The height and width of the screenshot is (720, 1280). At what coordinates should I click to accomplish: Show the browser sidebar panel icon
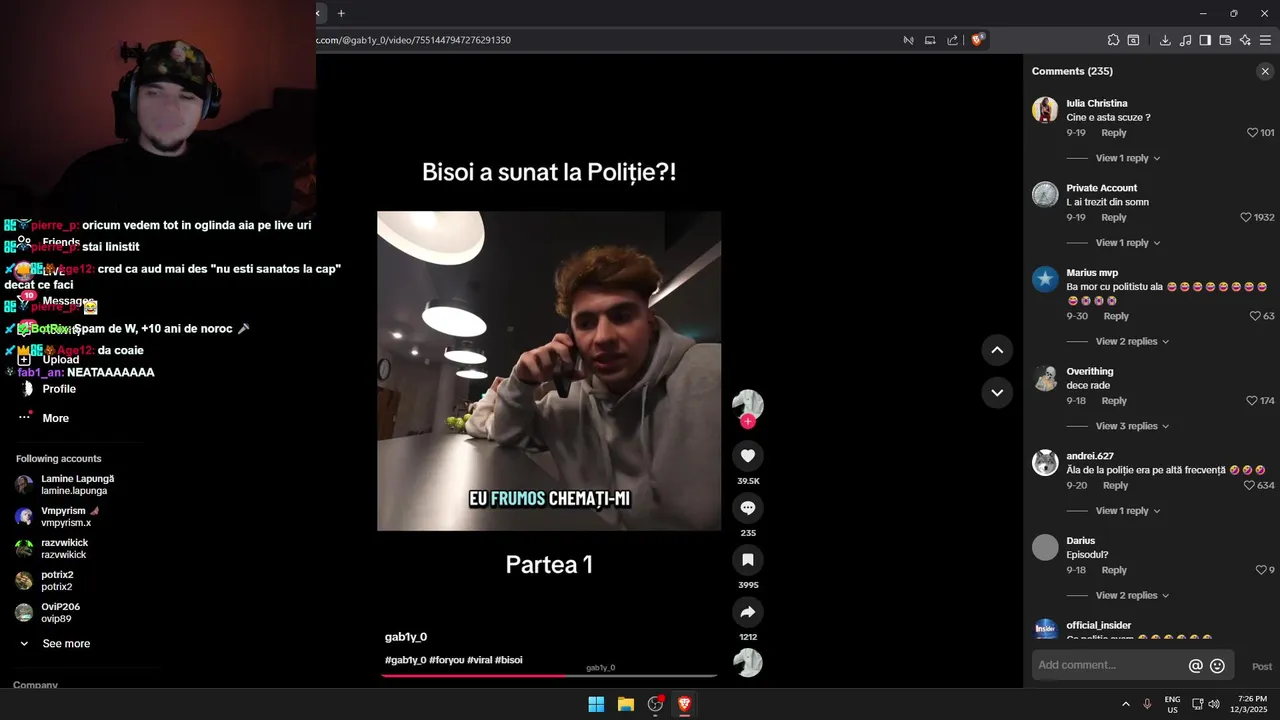coord(1205,40)
